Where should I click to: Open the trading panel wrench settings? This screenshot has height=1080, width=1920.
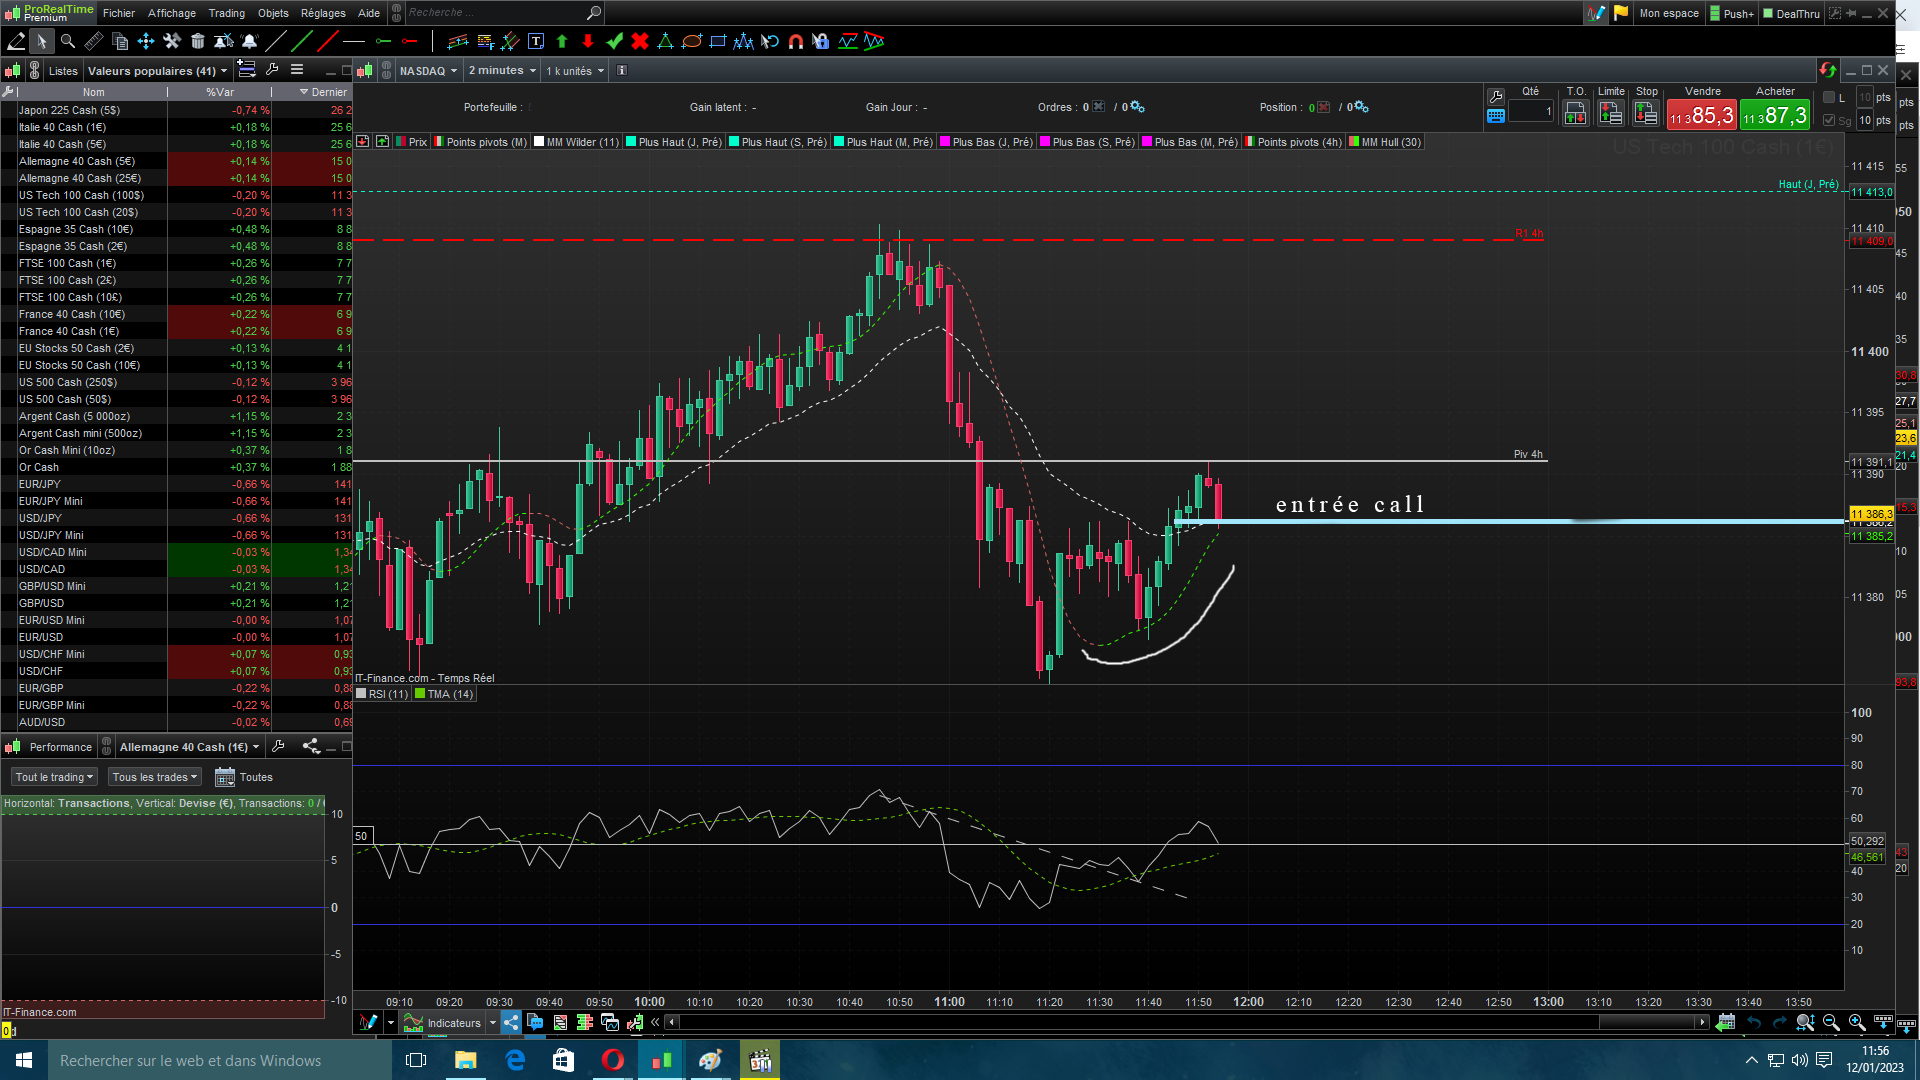tap(1496, 96)
